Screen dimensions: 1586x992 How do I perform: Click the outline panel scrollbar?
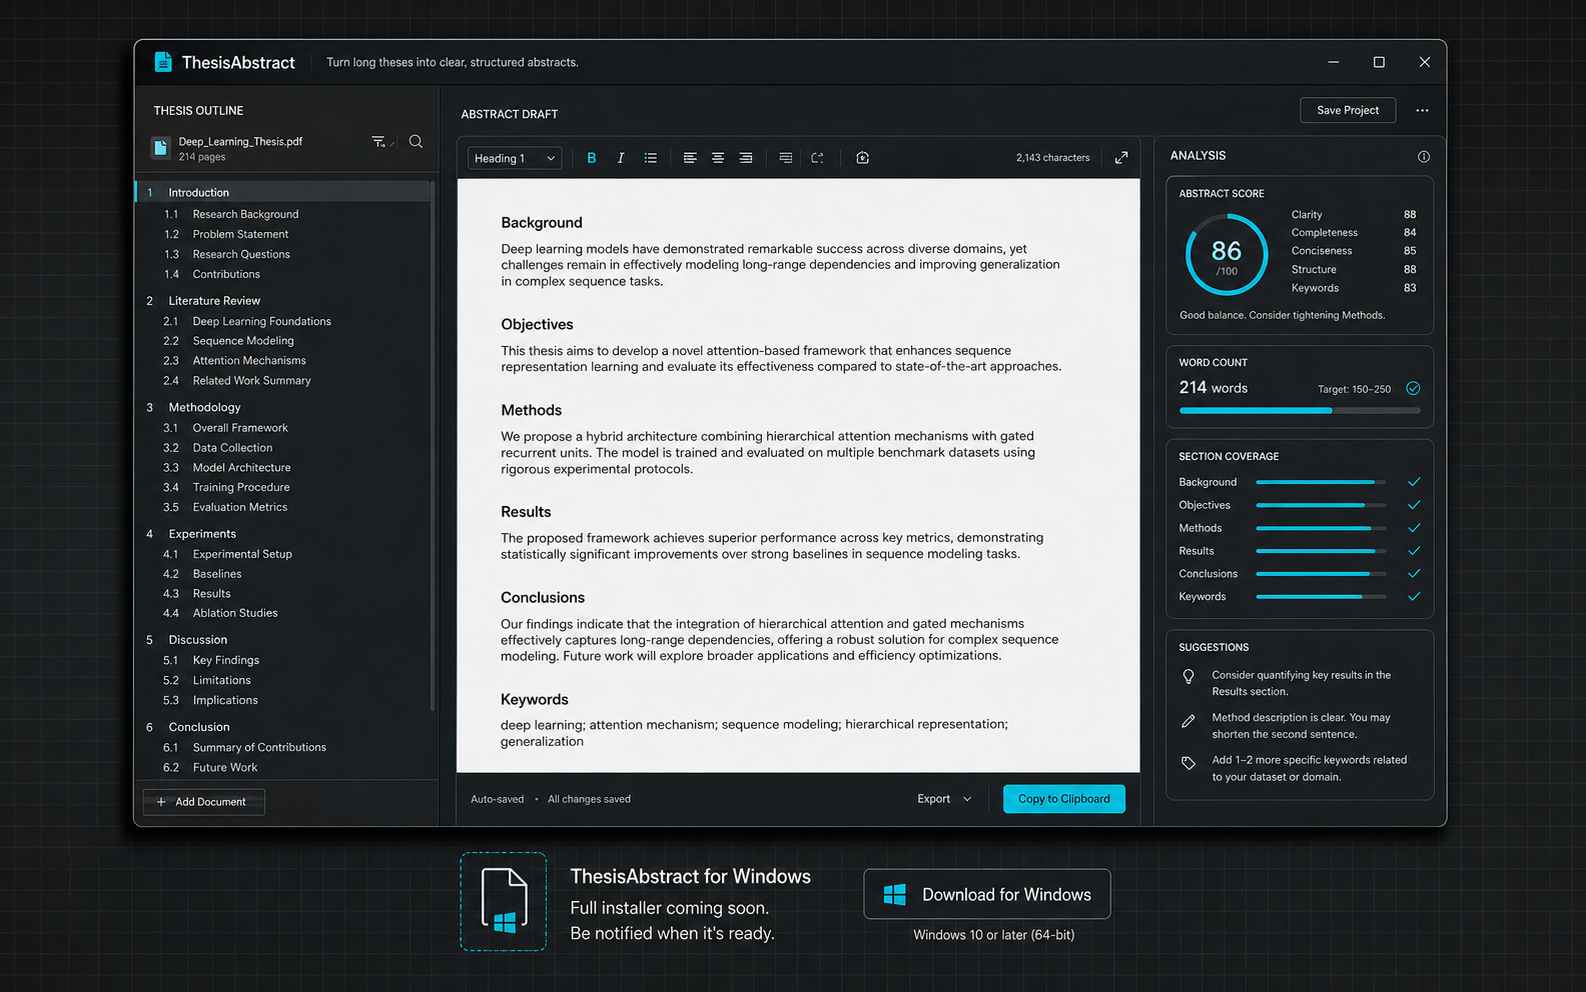tap(433, 445)
